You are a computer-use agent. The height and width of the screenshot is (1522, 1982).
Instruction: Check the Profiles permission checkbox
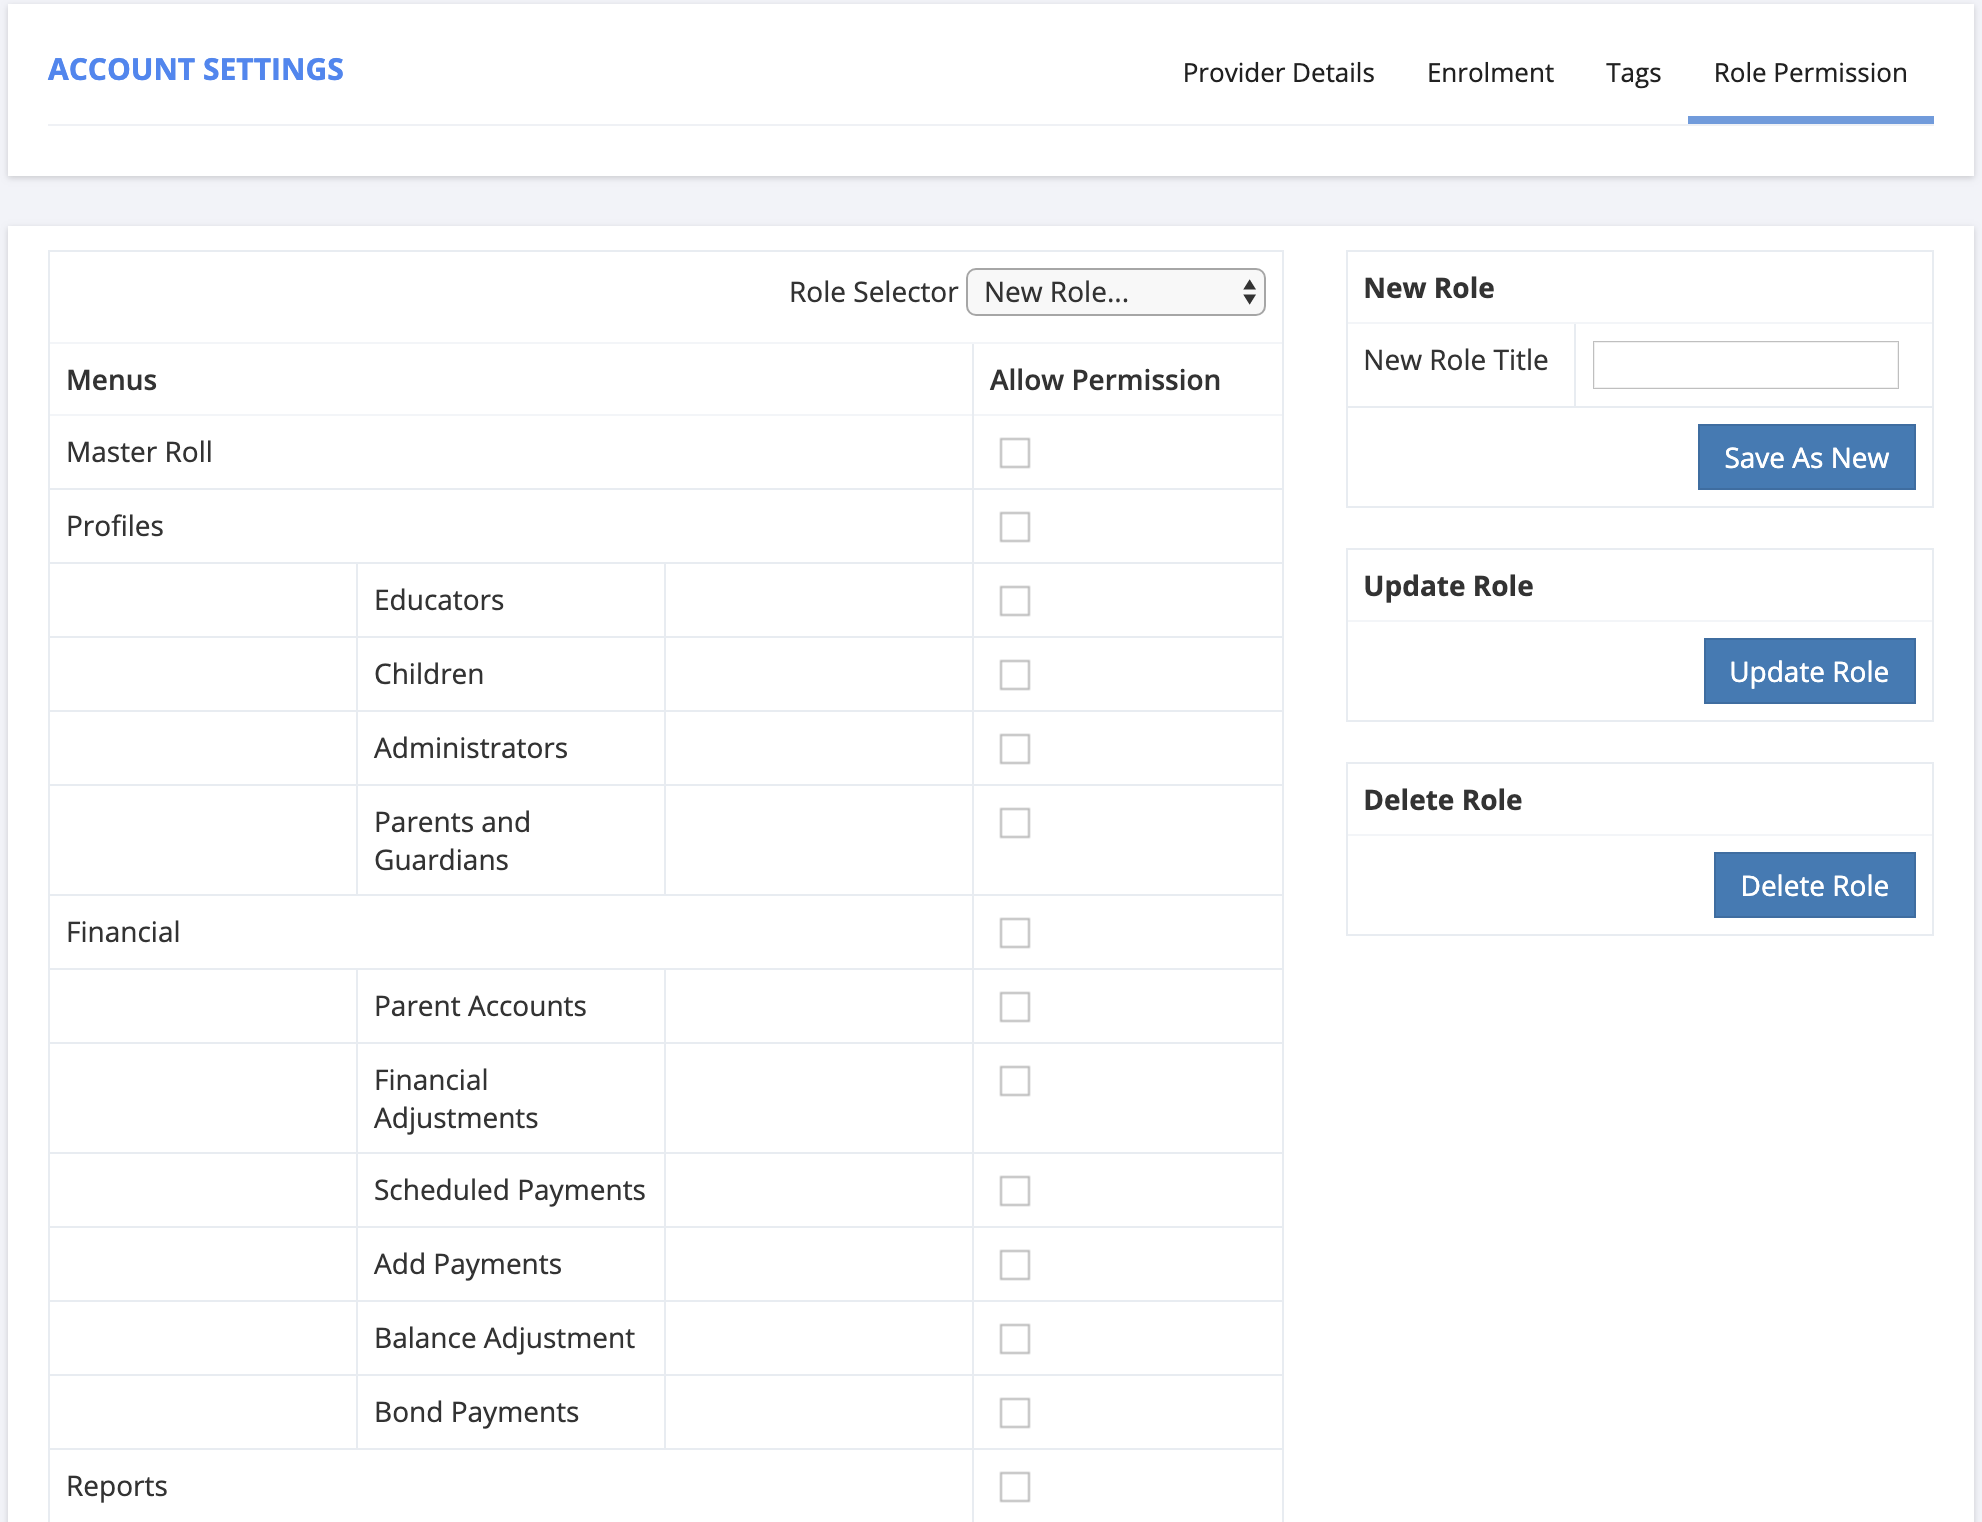(x=1014, y=527)
